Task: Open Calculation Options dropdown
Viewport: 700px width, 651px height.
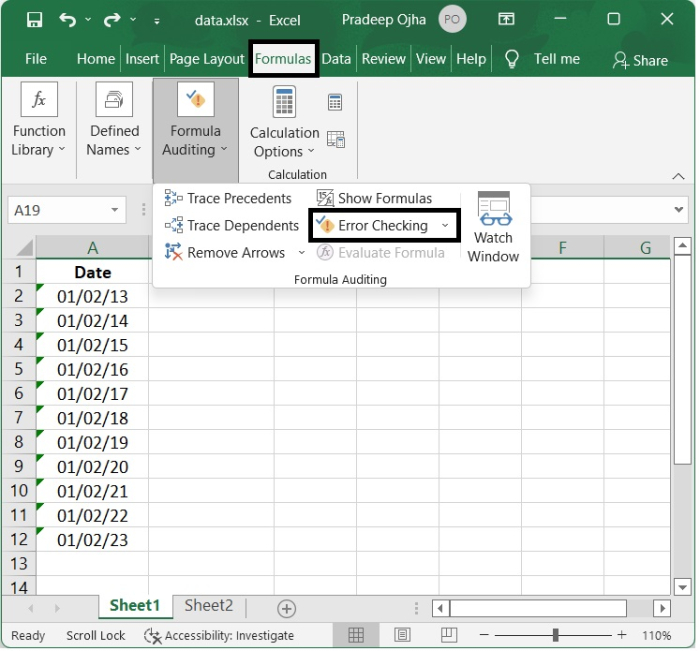Action: (x=284, y=122)
